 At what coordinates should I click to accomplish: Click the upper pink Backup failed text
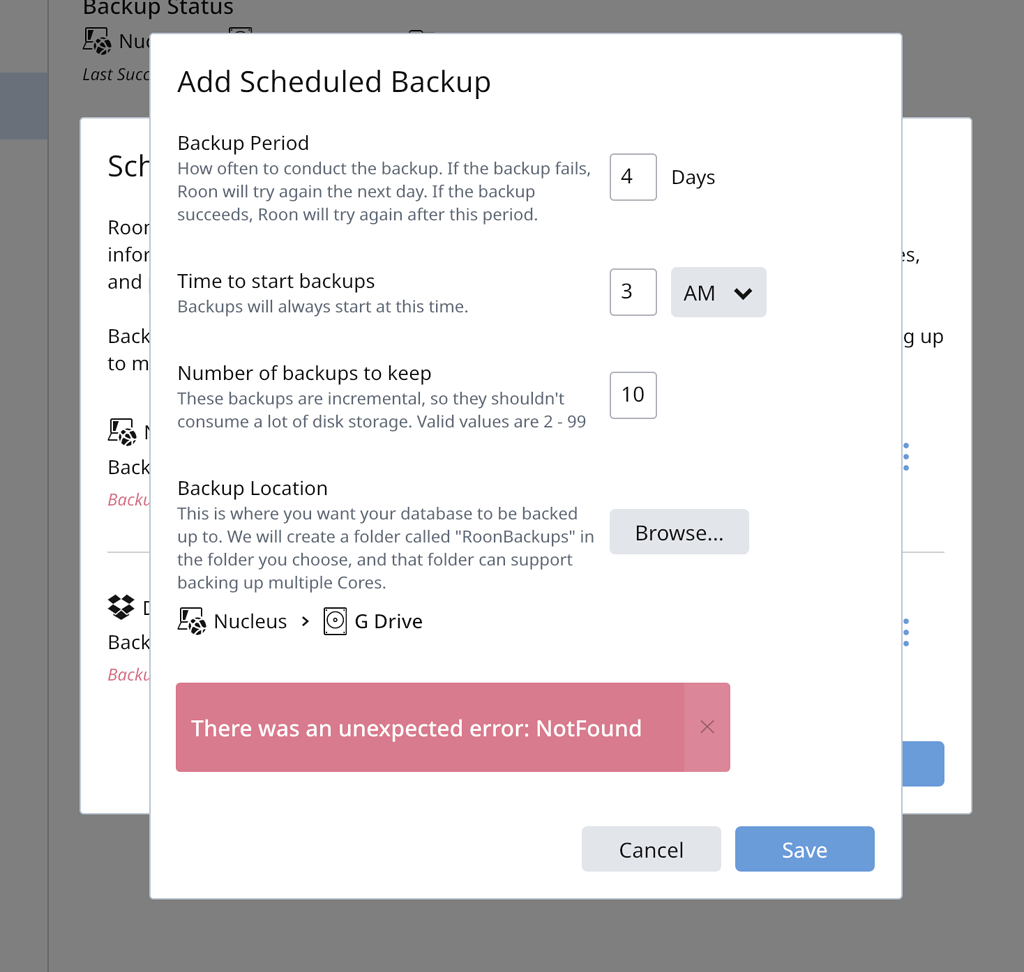(128, 499)
